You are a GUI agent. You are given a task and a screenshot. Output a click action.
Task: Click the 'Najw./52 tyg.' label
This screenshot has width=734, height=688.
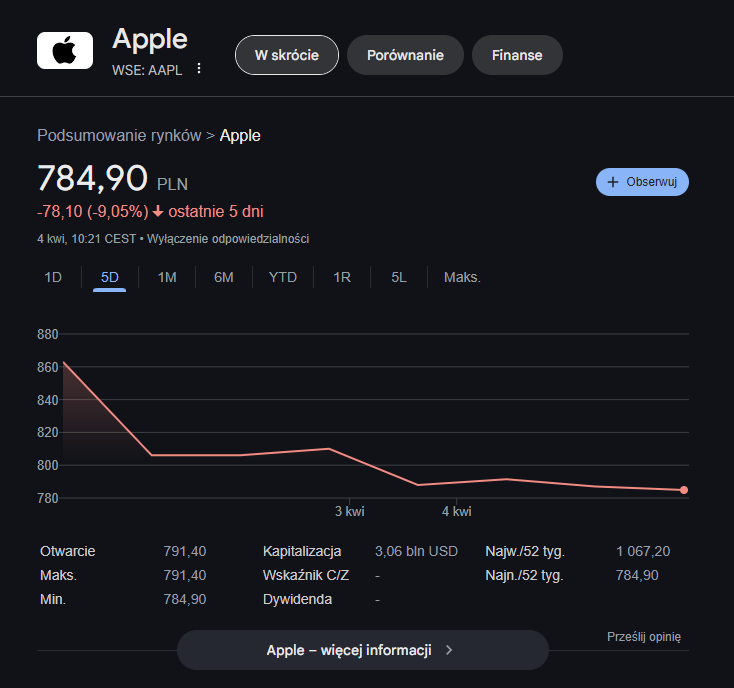pyautogui.click(x=525, y=551)
